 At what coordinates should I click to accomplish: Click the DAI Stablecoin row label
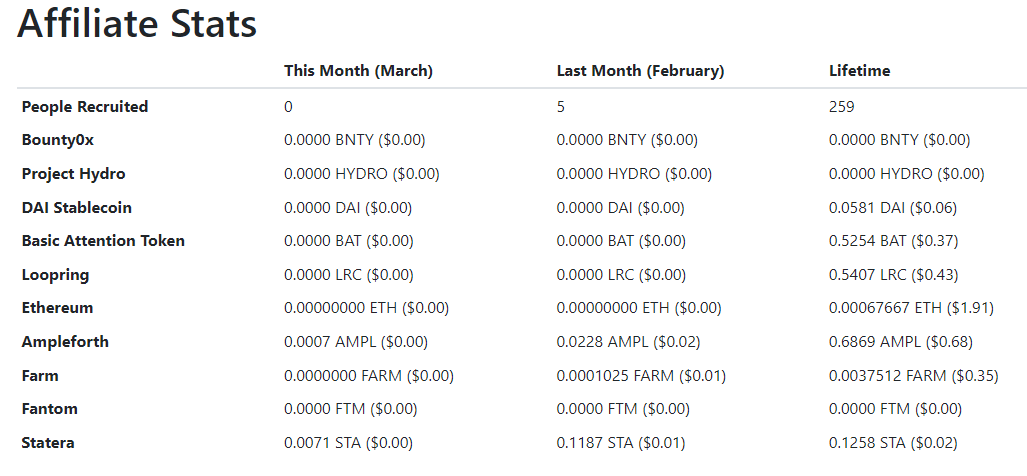click(x=77, y=208)
